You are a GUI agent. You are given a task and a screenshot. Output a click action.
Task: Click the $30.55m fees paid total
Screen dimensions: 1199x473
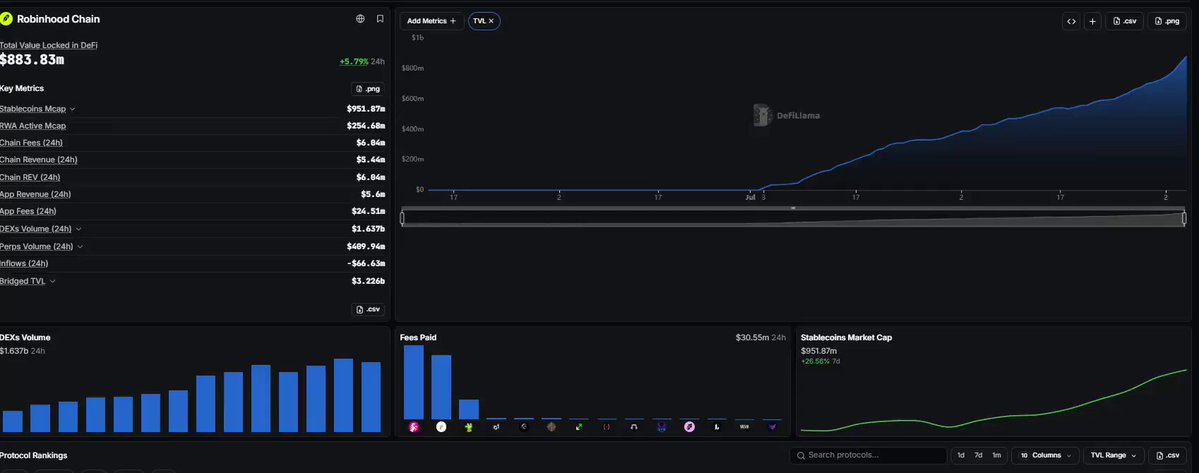tap(752, 337)
